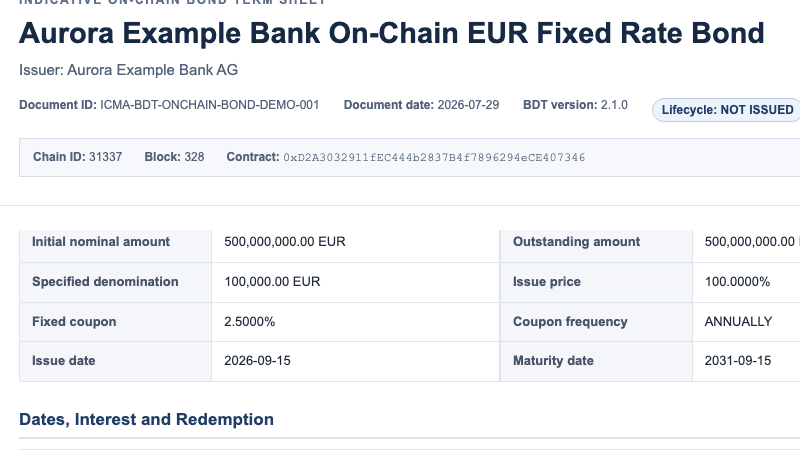Click the contract address hash
Image resolution: width=800 pixels, height=450 pixels.
434,158
